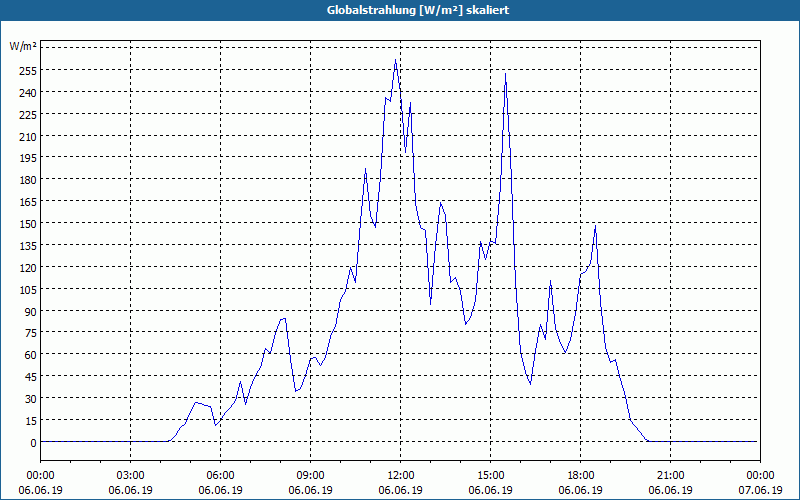Select the y-axis value 180
The width and height of the screenshot is (800, 500).
(x=28, y=180)
